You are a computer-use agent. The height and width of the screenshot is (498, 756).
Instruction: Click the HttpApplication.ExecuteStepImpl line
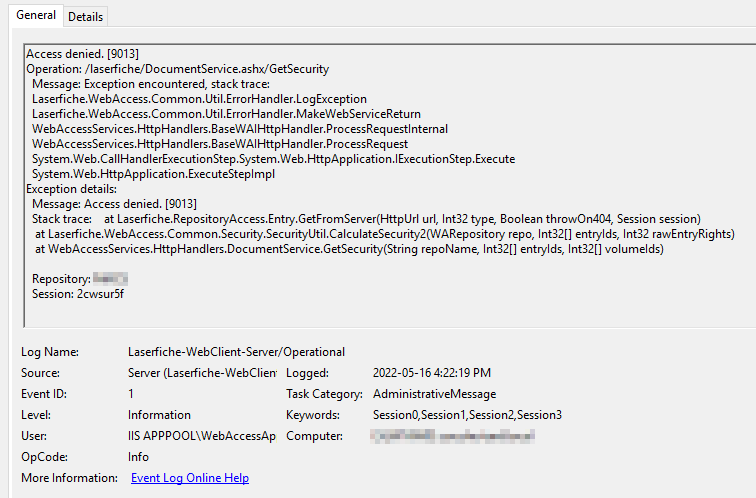(x=153, y=174)
